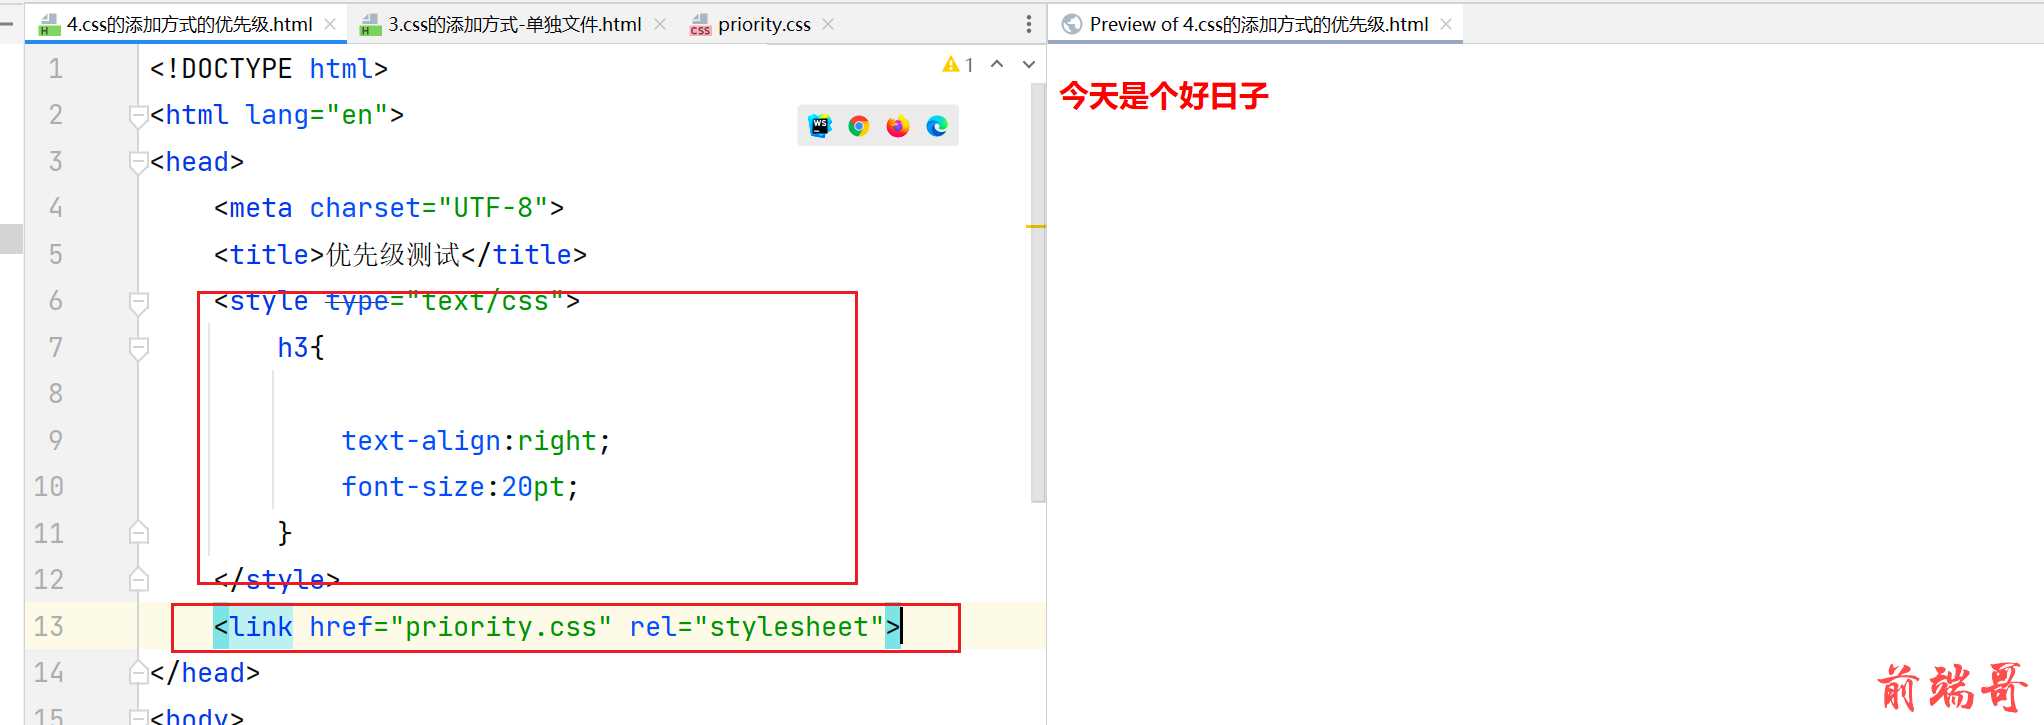Open page in Firefox browser
The image size is (2044, 725).
898,126
